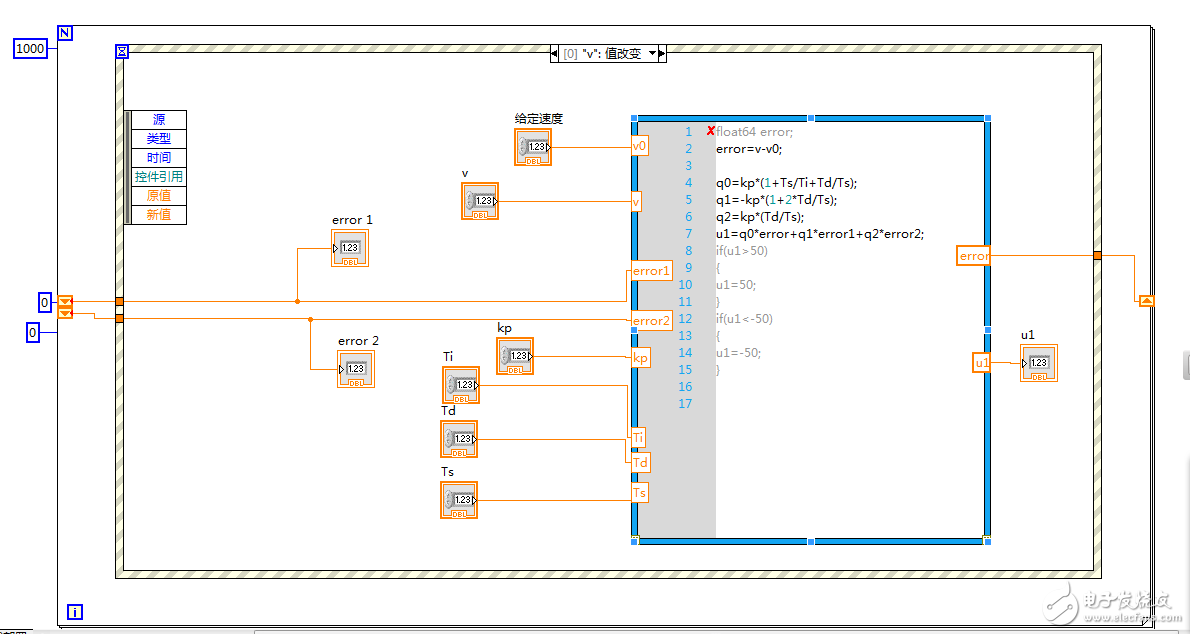
Task: Click the 源 event data node item
Action: pyautogui.click(x=159, y=120)
